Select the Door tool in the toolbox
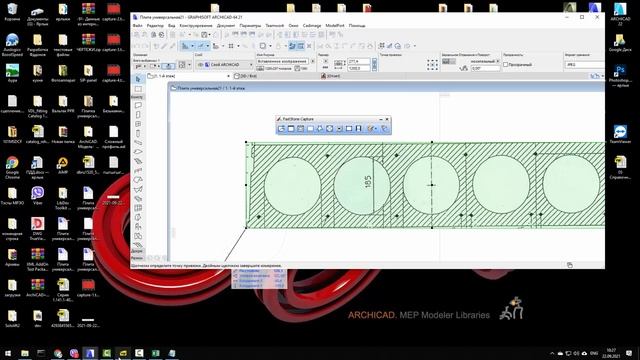 click(x=138, y=114)
